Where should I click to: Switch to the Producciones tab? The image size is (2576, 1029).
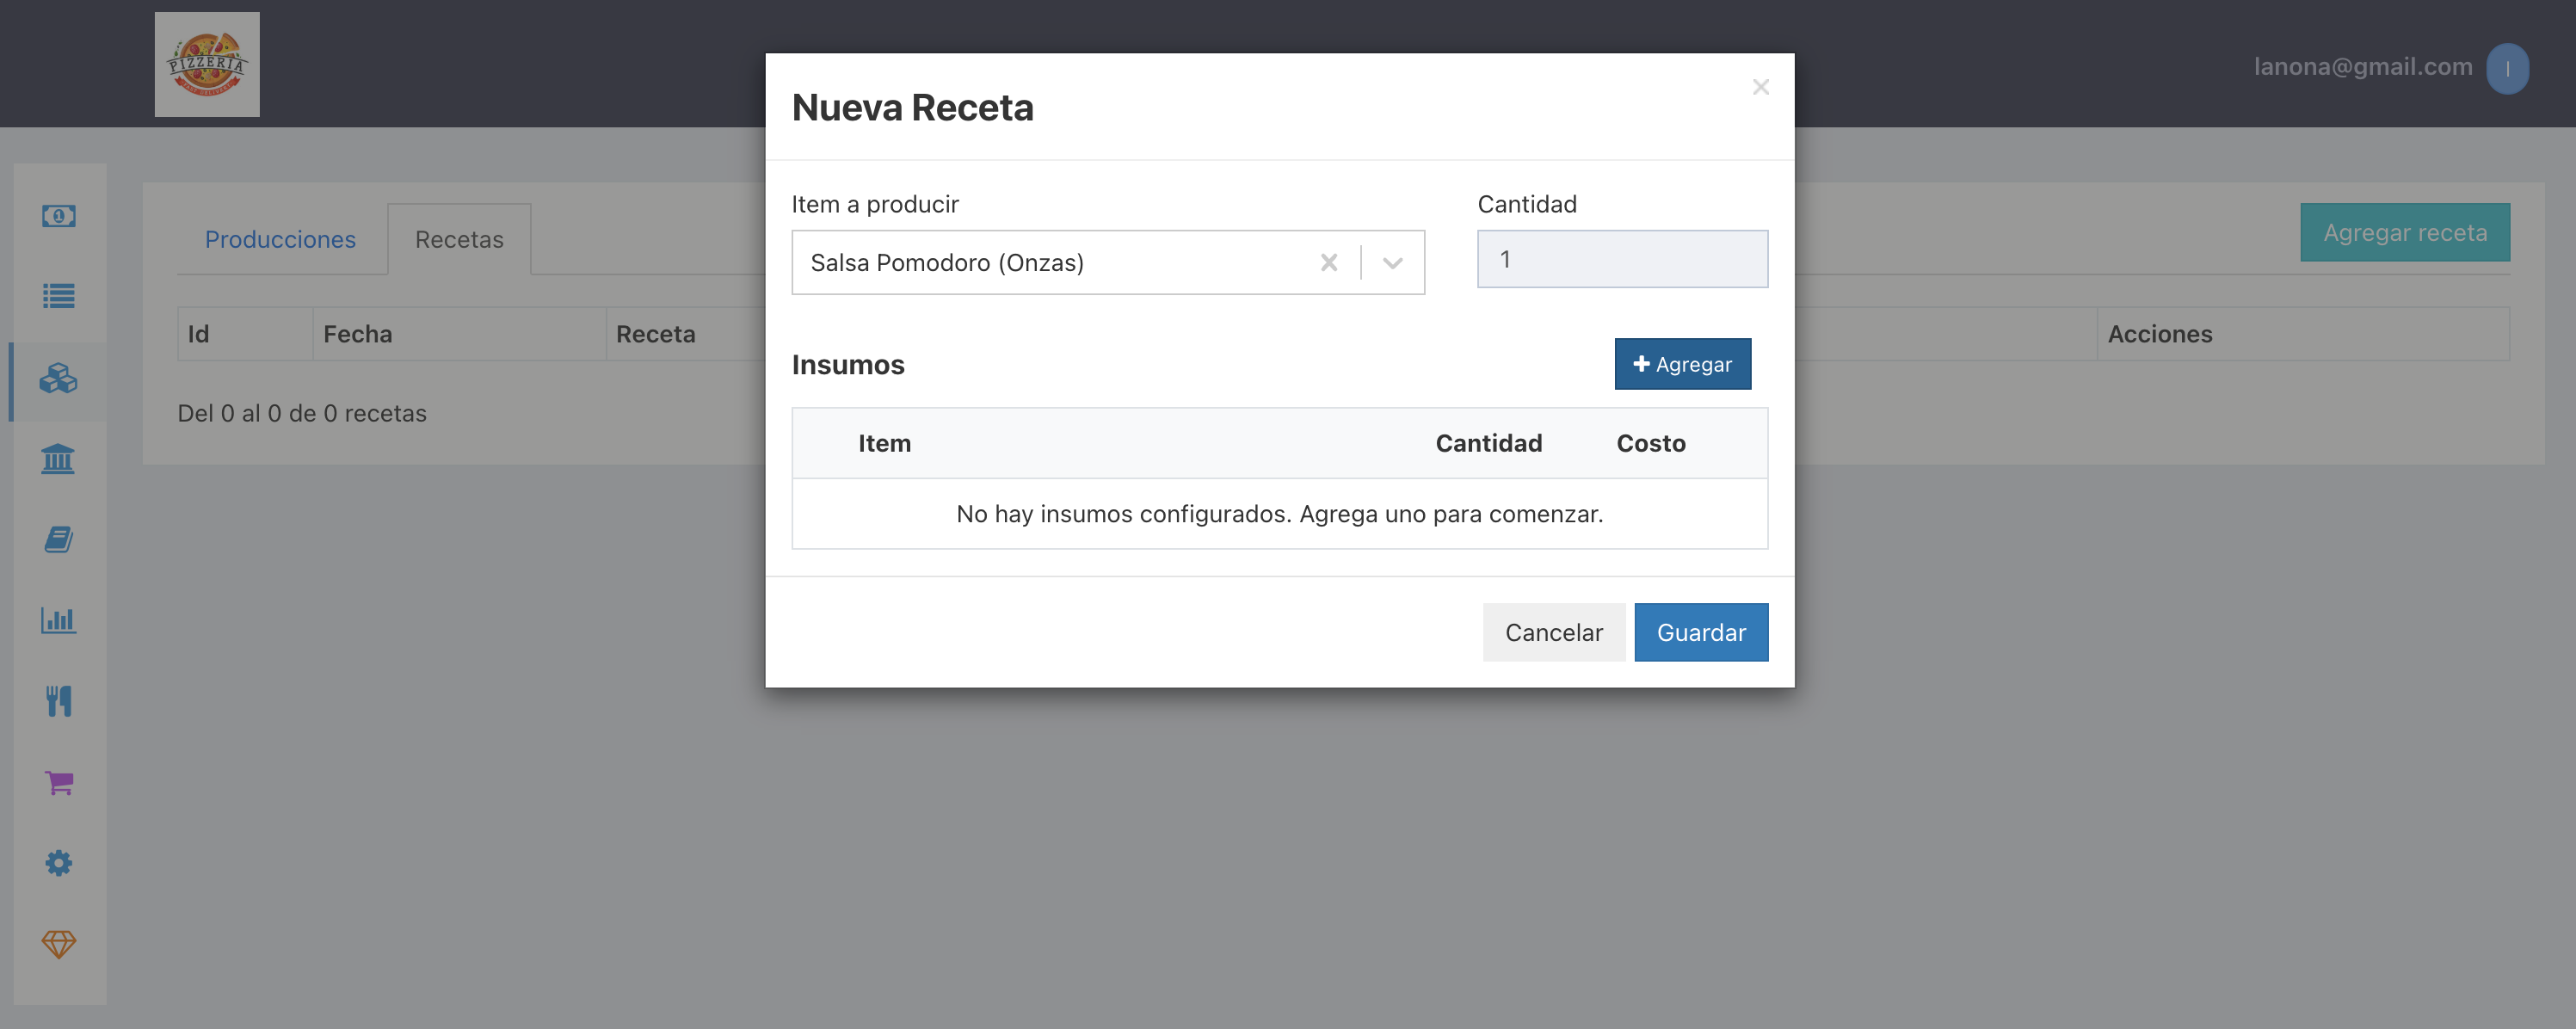pyautogui.click(x=281, y=240)
